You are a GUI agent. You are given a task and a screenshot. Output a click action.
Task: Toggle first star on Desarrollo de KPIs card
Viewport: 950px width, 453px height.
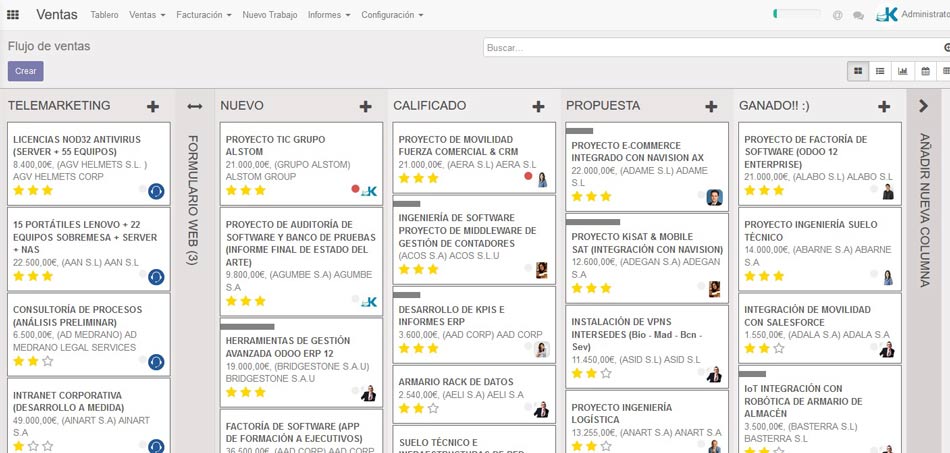404,349
